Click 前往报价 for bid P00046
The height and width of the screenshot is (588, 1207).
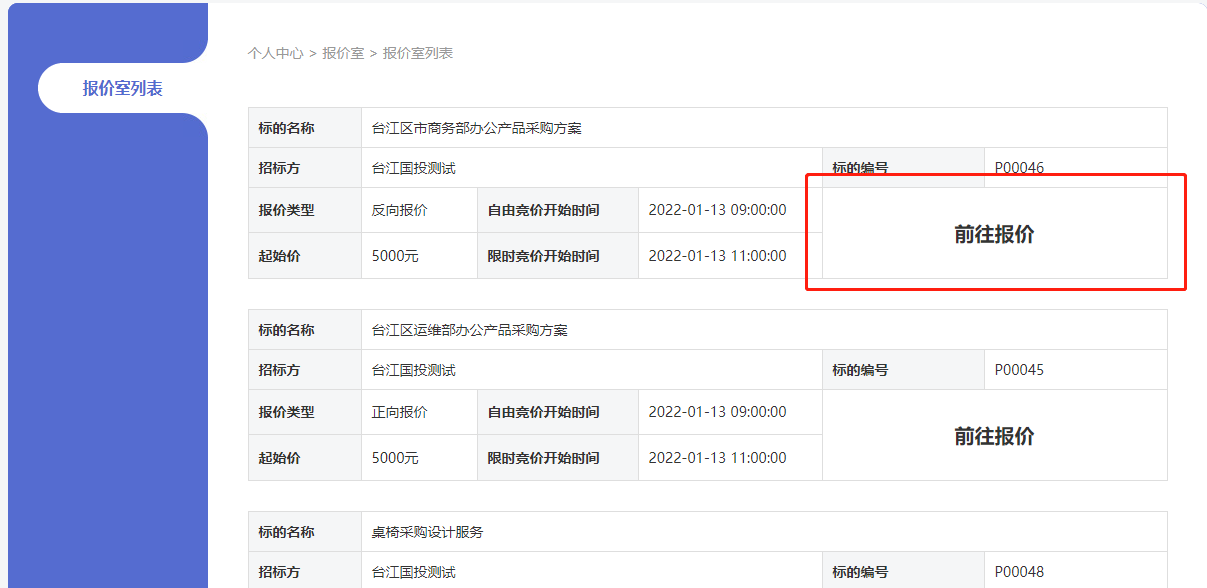point(994,234)
